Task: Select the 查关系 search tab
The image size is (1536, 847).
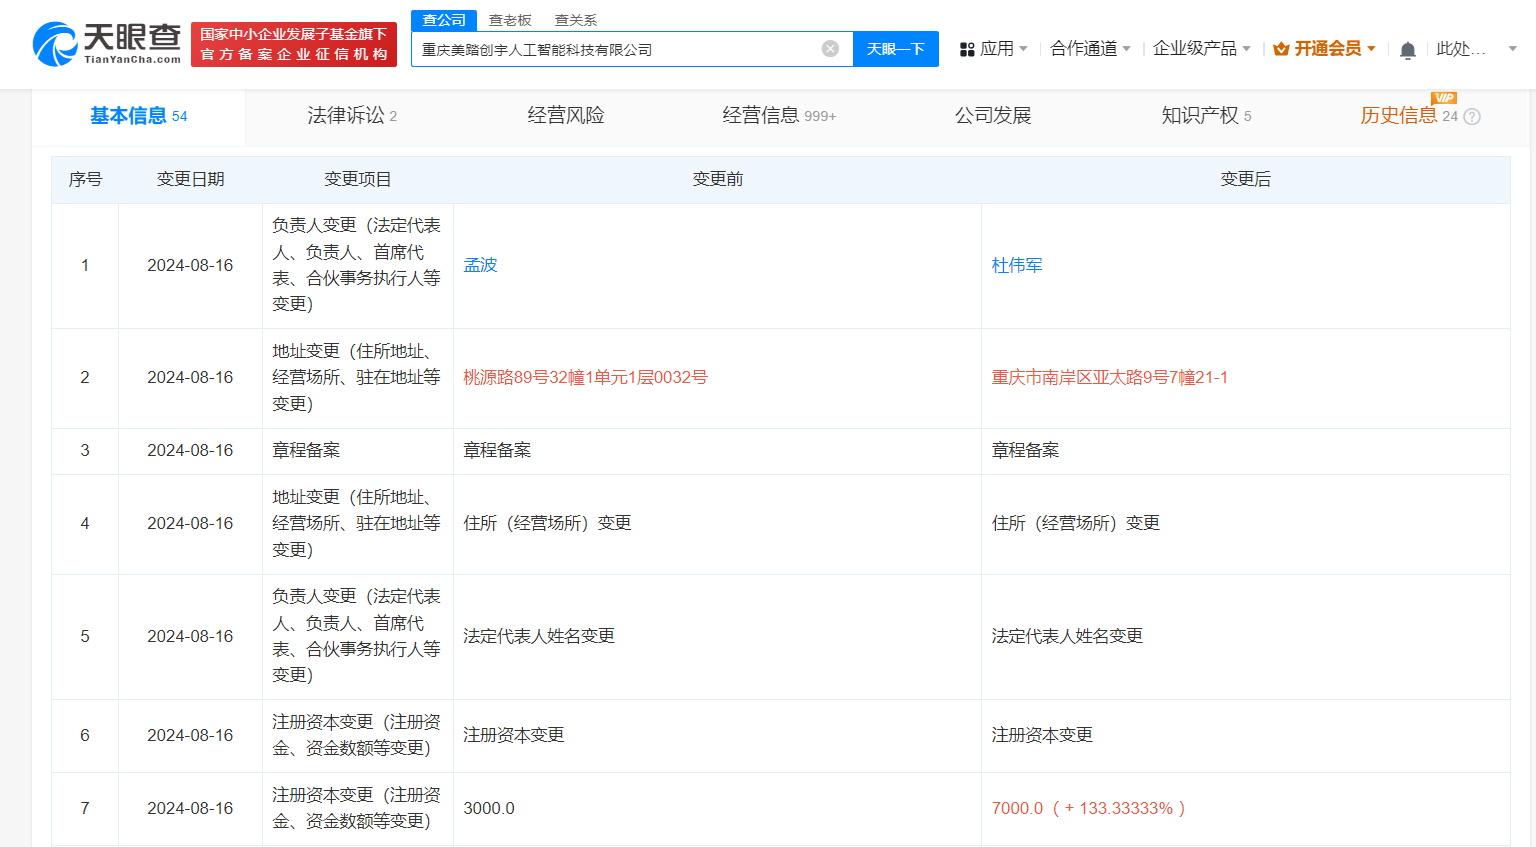Action: pos(576,19)
